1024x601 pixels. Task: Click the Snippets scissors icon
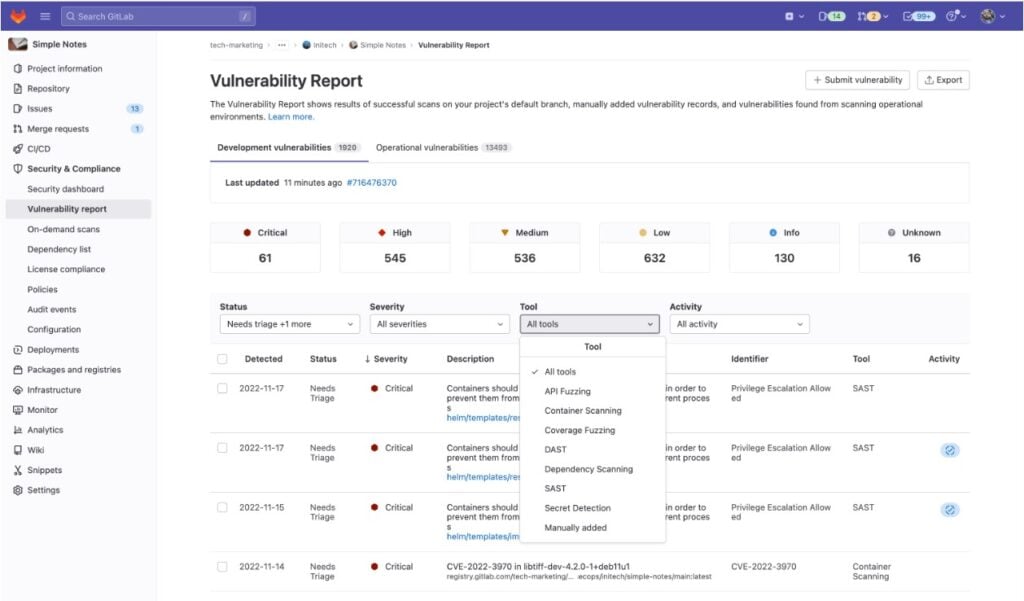click(18, 470)
